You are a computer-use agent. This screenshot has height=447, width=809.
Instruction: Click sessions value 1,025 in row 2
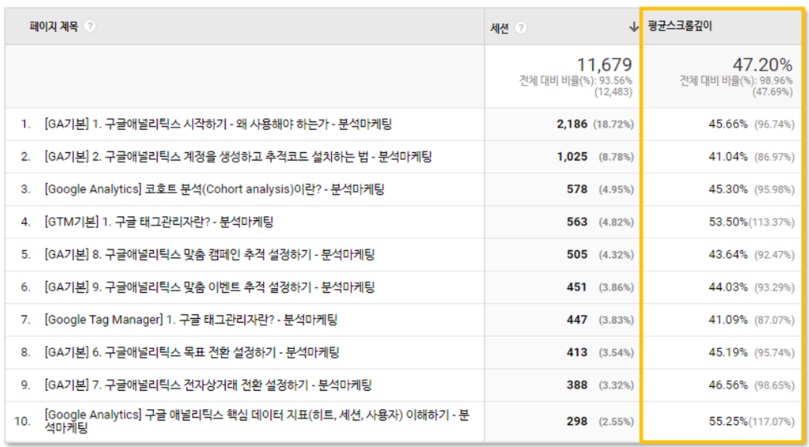click(572, 156)
